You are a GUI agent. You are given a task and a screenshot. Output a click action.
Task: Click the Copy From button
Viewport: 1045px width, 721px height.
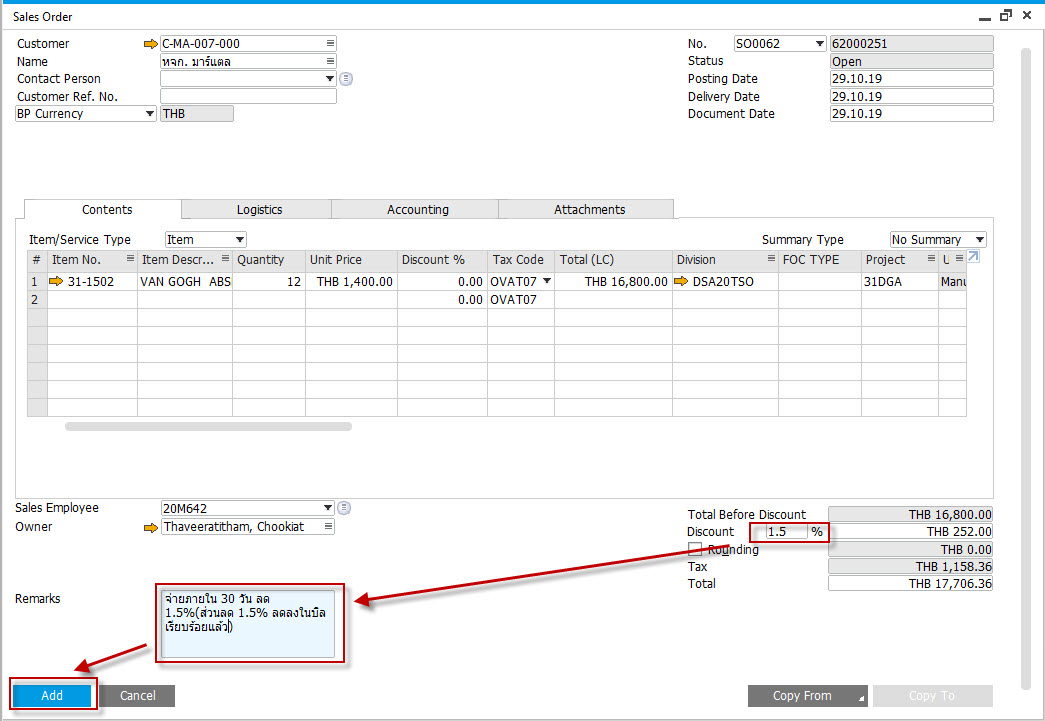coord(808,696)
